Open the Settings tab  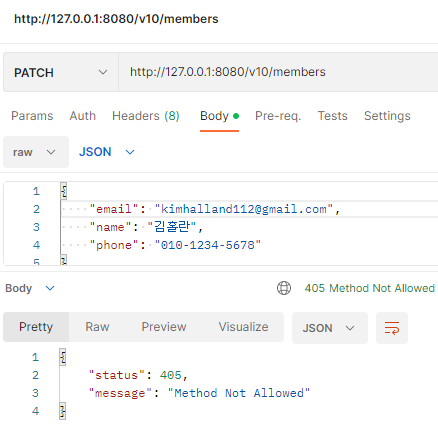(x=387, y=116)
